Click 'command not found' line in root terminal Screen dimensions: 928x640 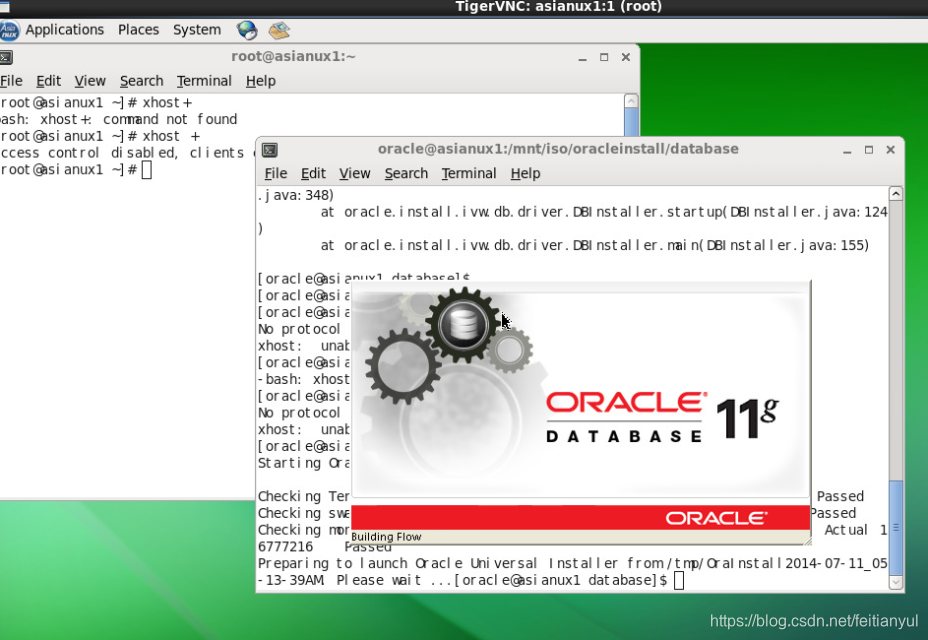pos(118,119)
